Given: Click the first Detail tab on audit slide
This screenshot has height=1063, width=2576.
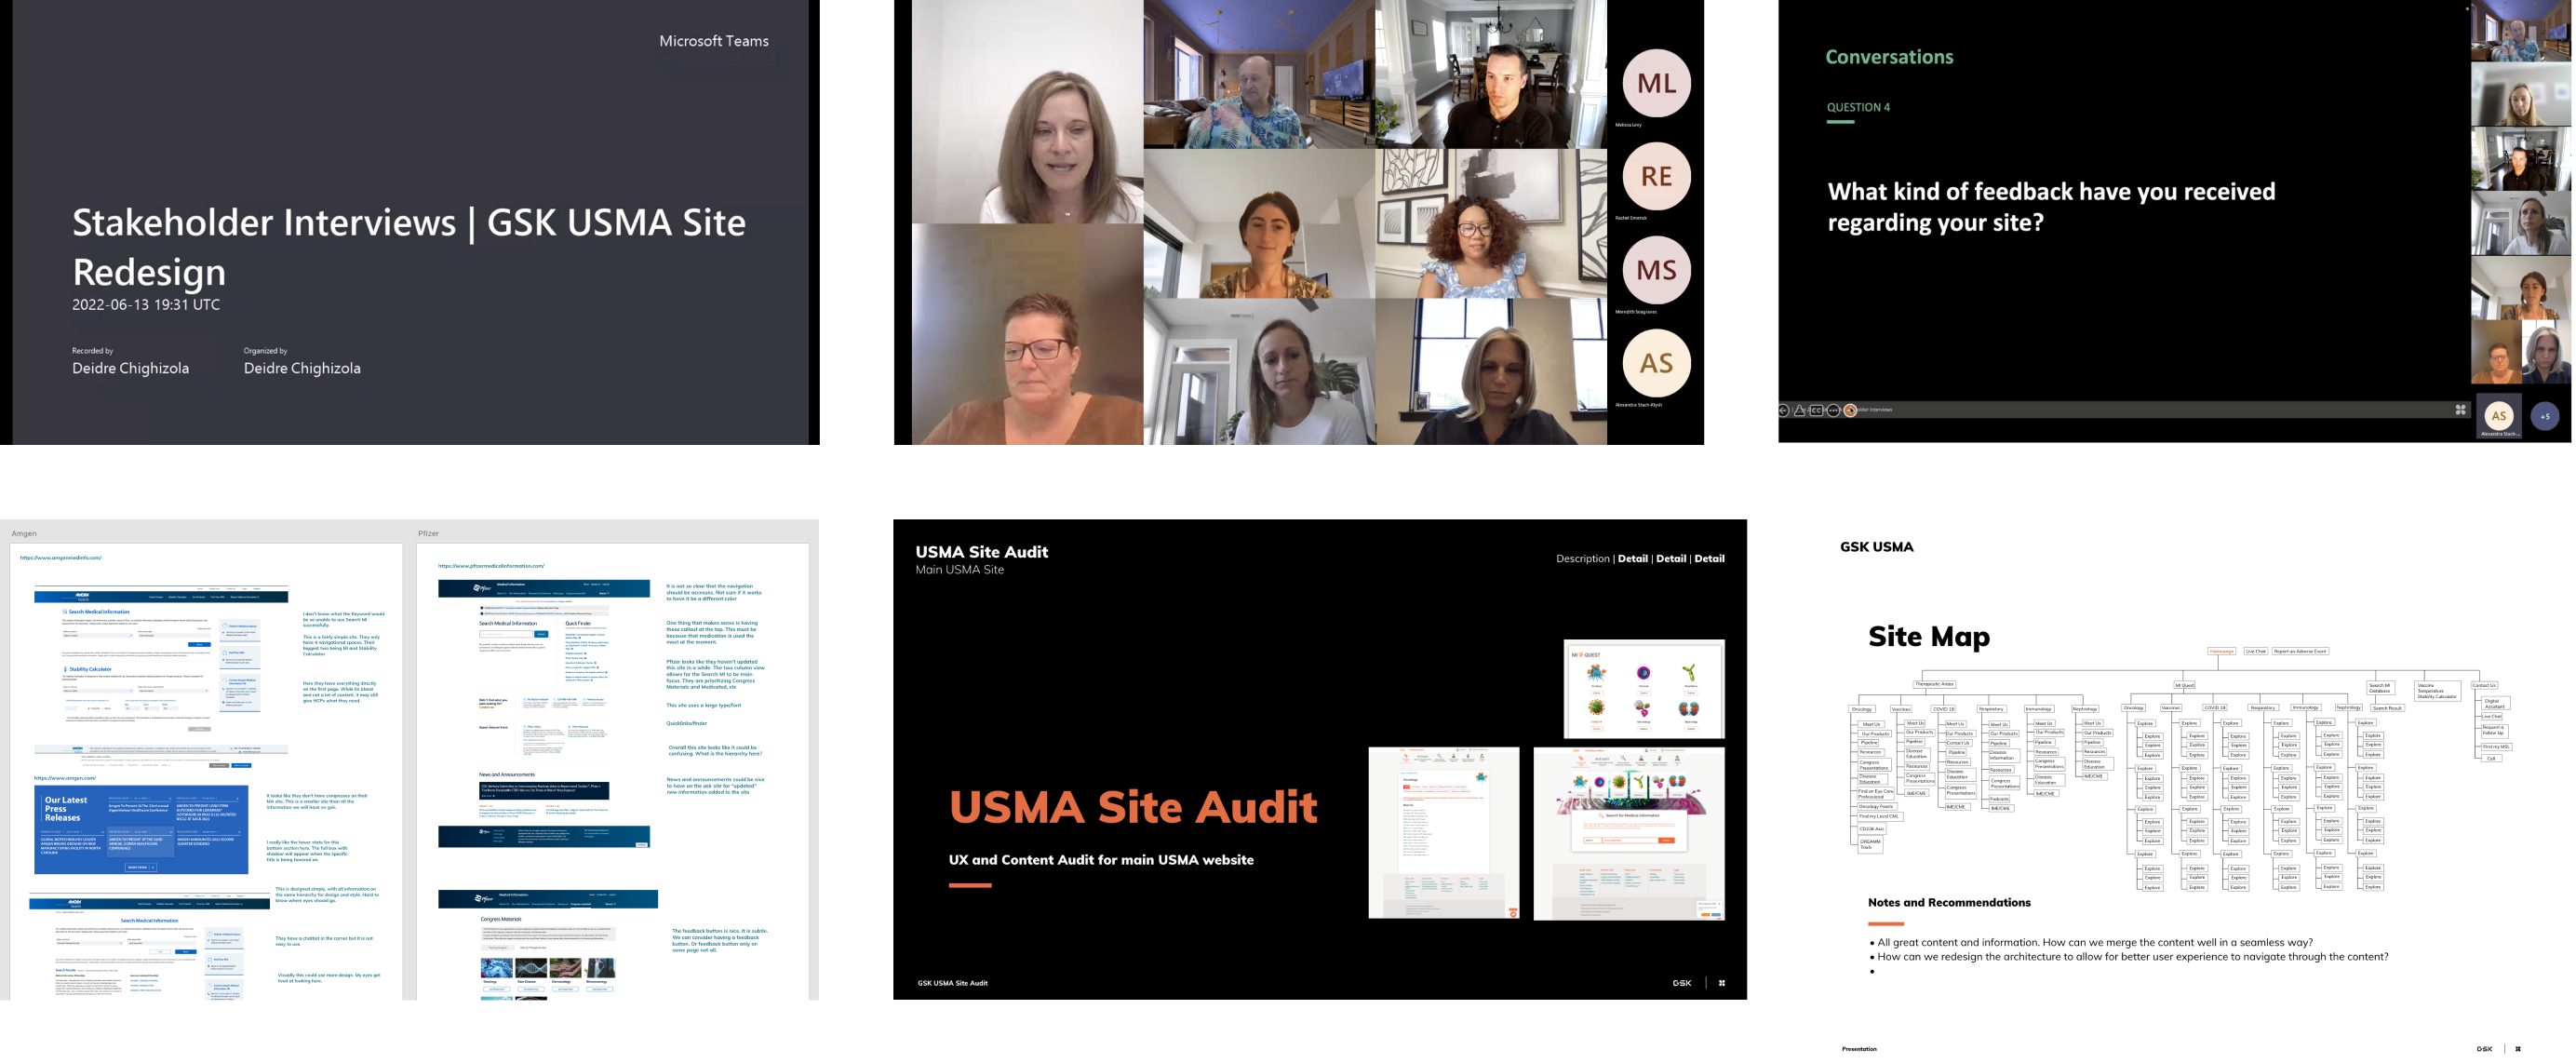Looking at the screenshot, I should tap(1632, 559).
